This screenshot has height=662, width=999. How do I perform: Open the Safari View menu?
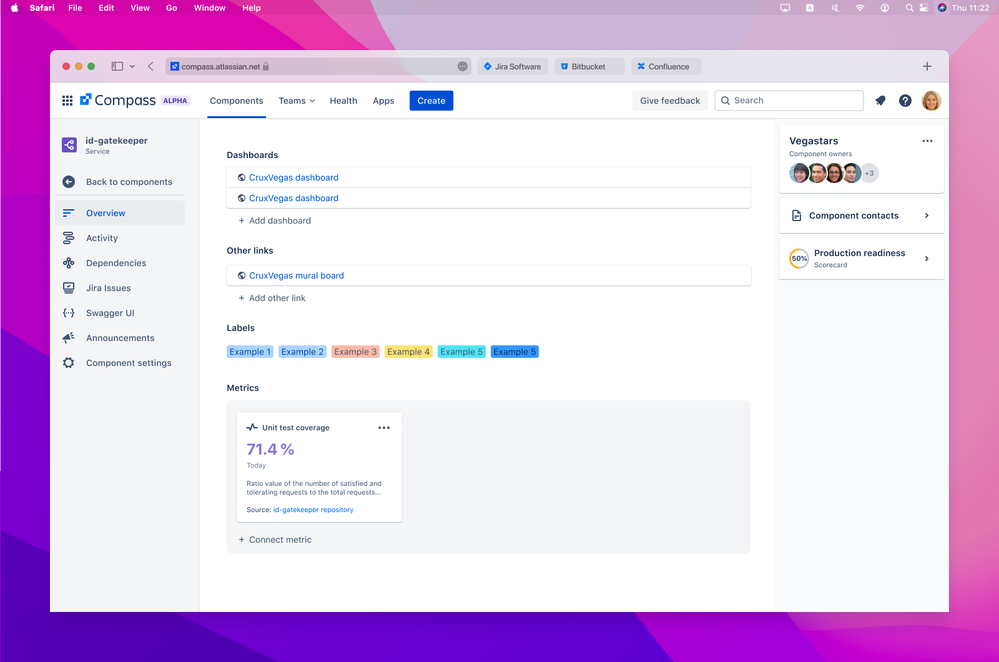click(x=140, y=8)
